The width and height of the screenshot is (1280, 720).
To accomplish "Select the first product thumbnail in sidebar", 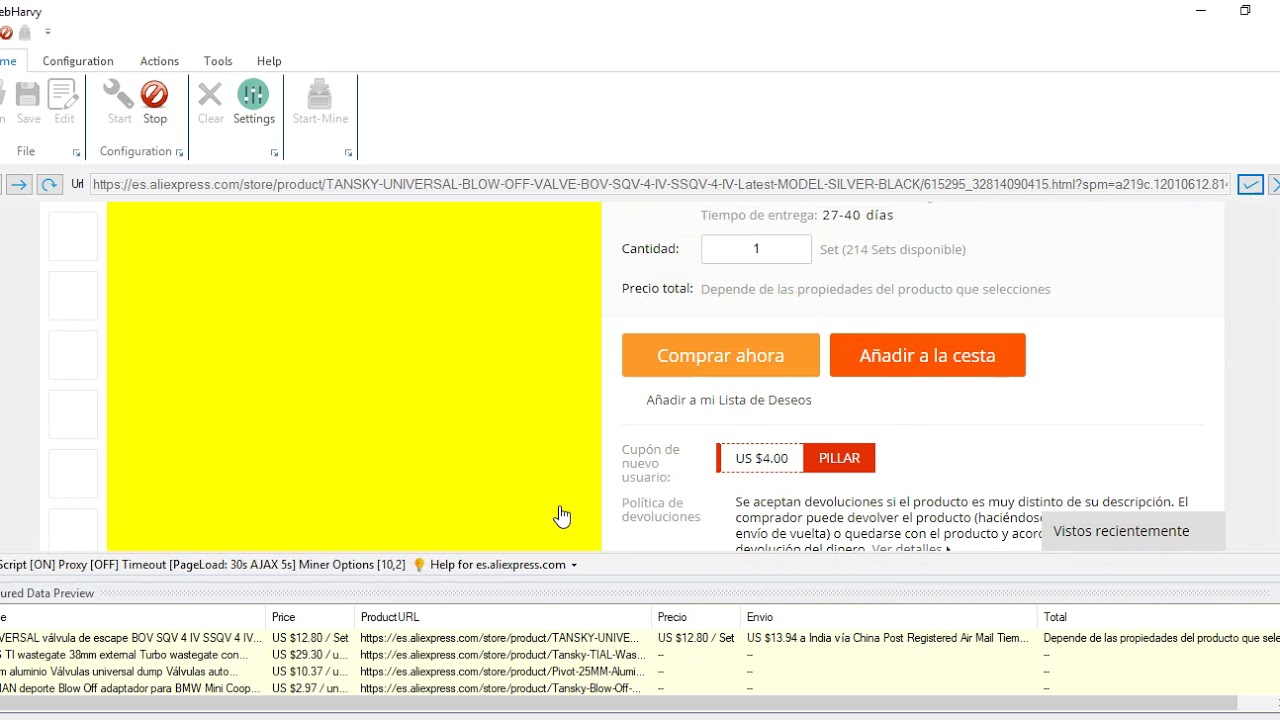I will click(x=73, y=236).
